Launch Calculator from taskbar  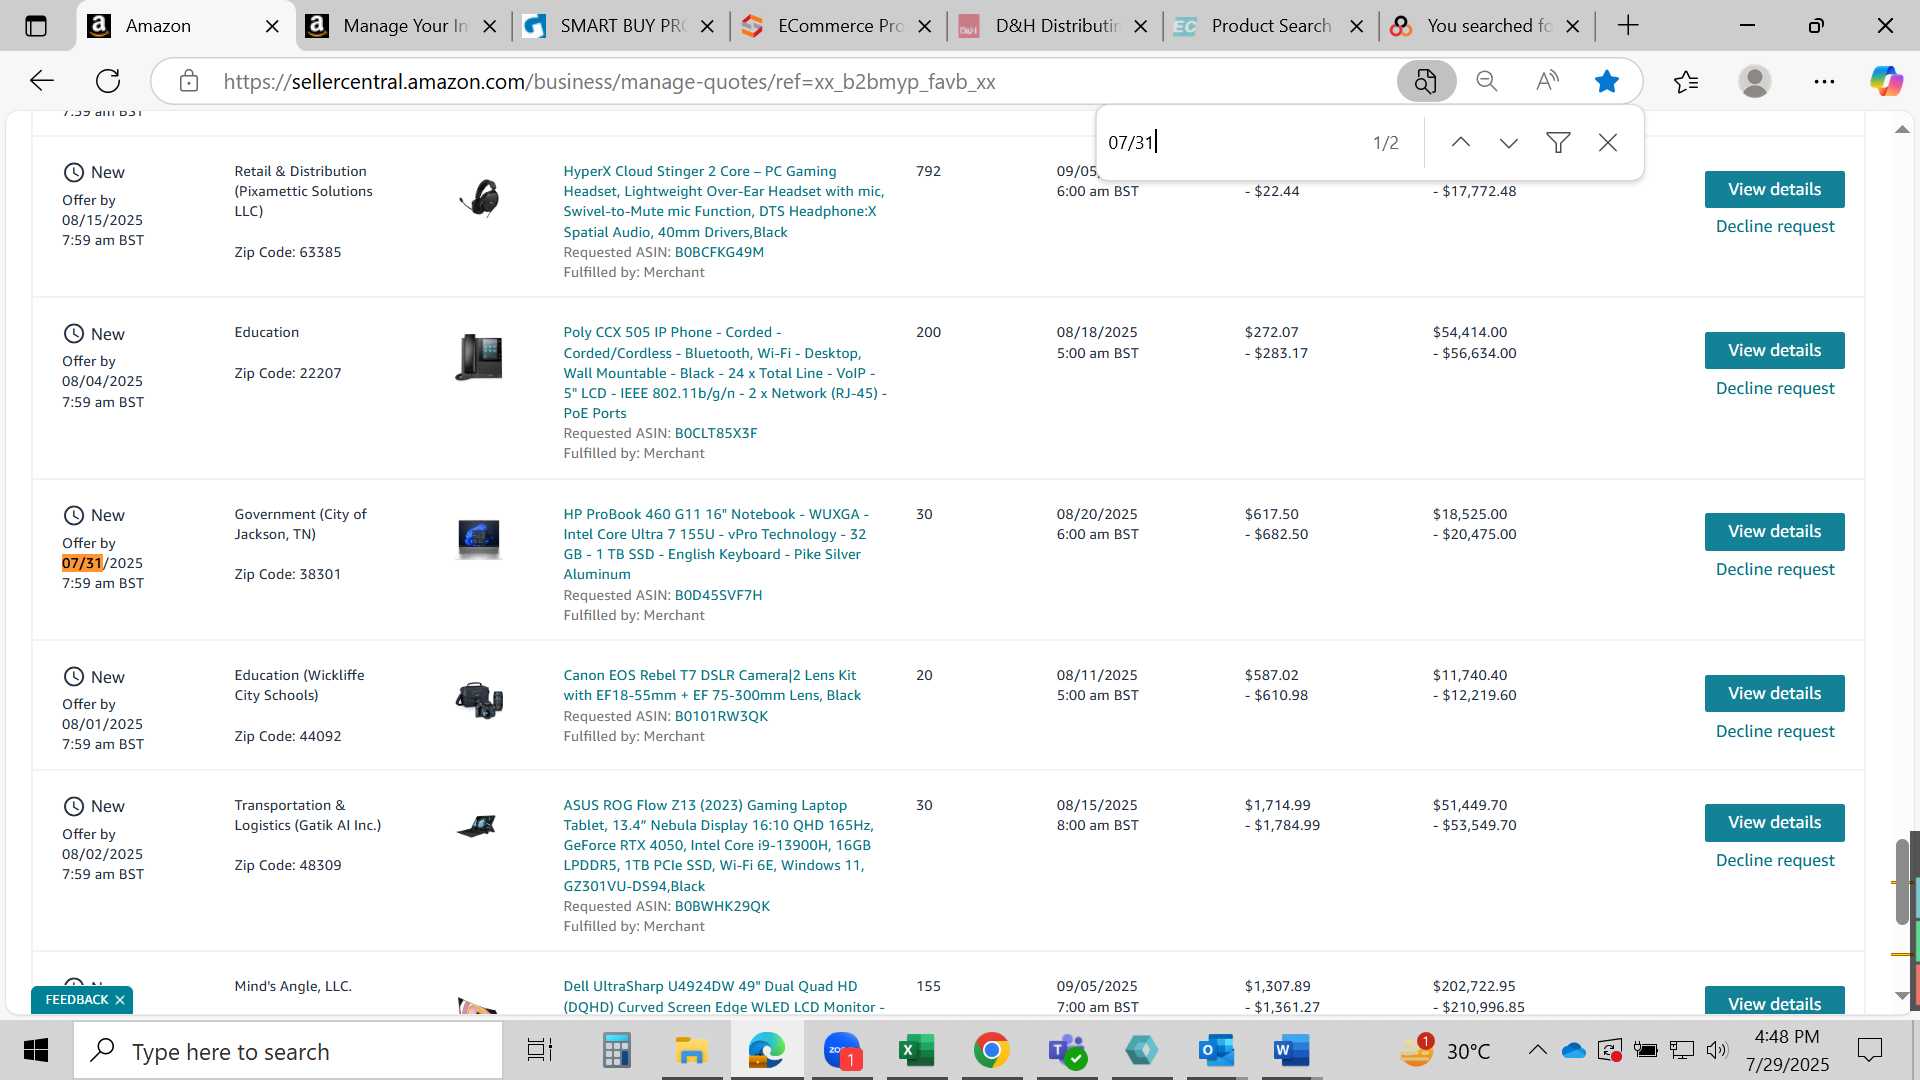point(616,1051)
